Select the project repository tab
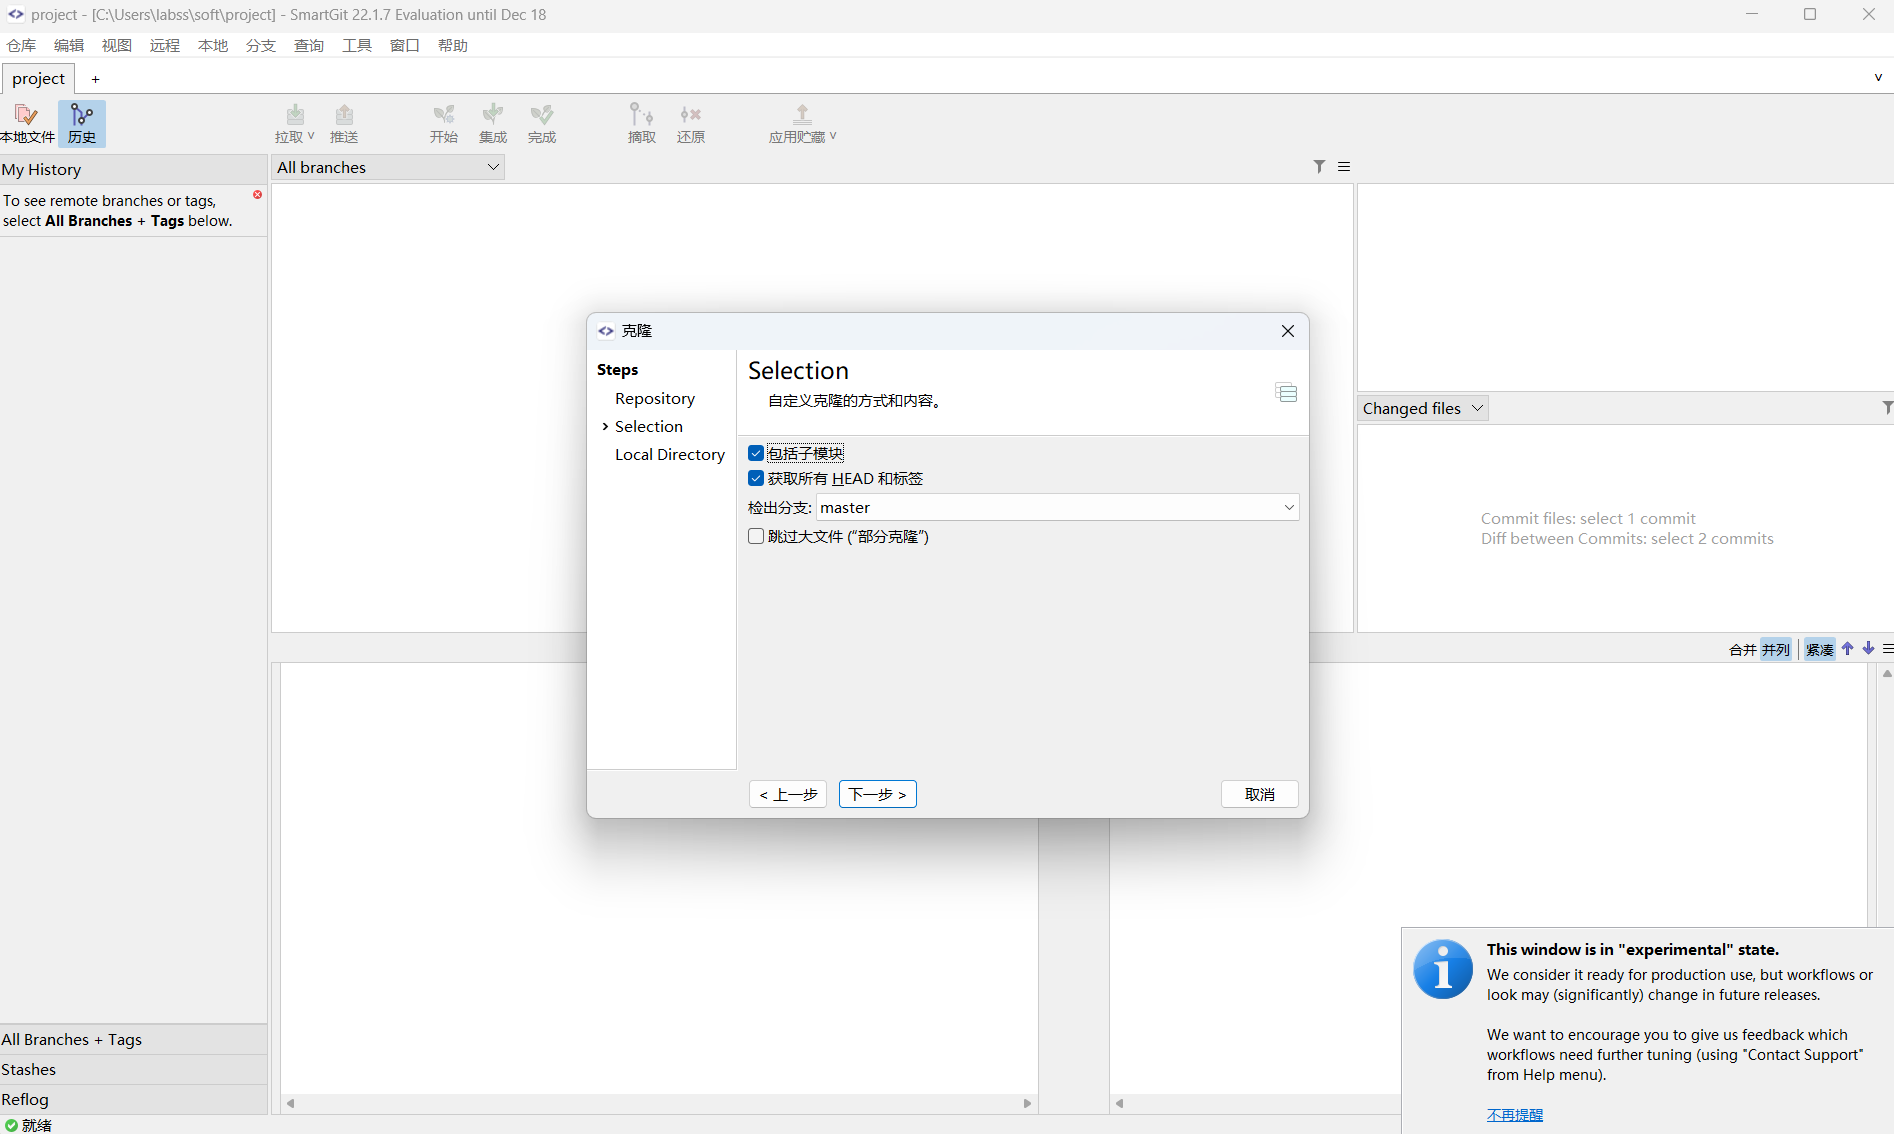This screenshot has height=1134, width=1894. point(39,78)
